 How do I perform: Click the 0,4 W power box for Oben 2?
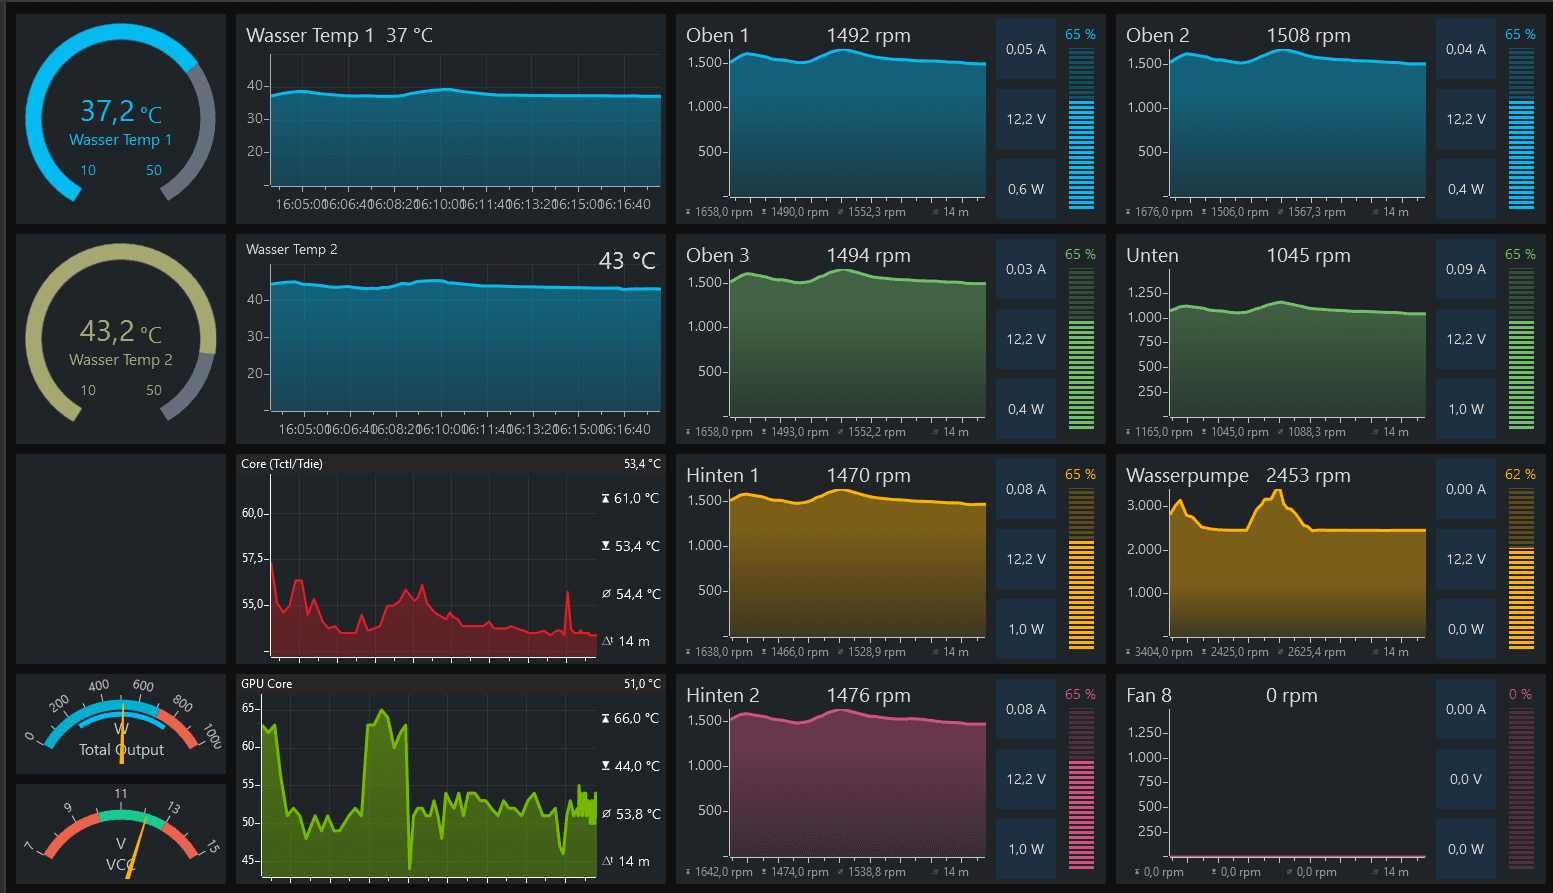pyautogui.click(x=1466, y=189)
